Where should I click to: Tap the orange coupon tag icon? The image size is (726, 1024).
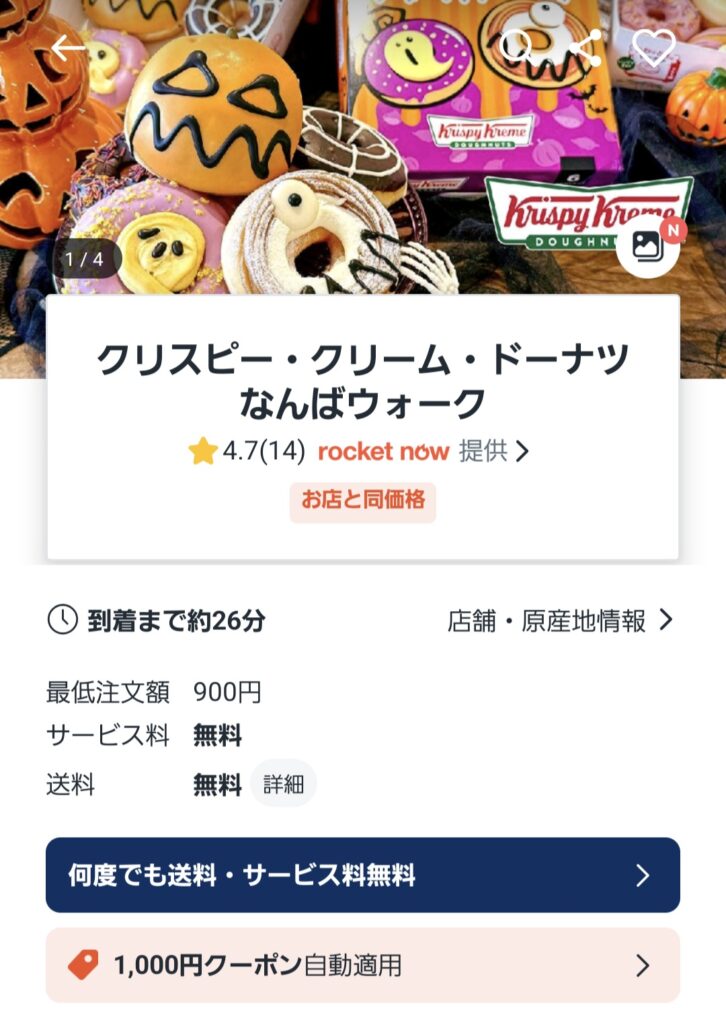84,965
